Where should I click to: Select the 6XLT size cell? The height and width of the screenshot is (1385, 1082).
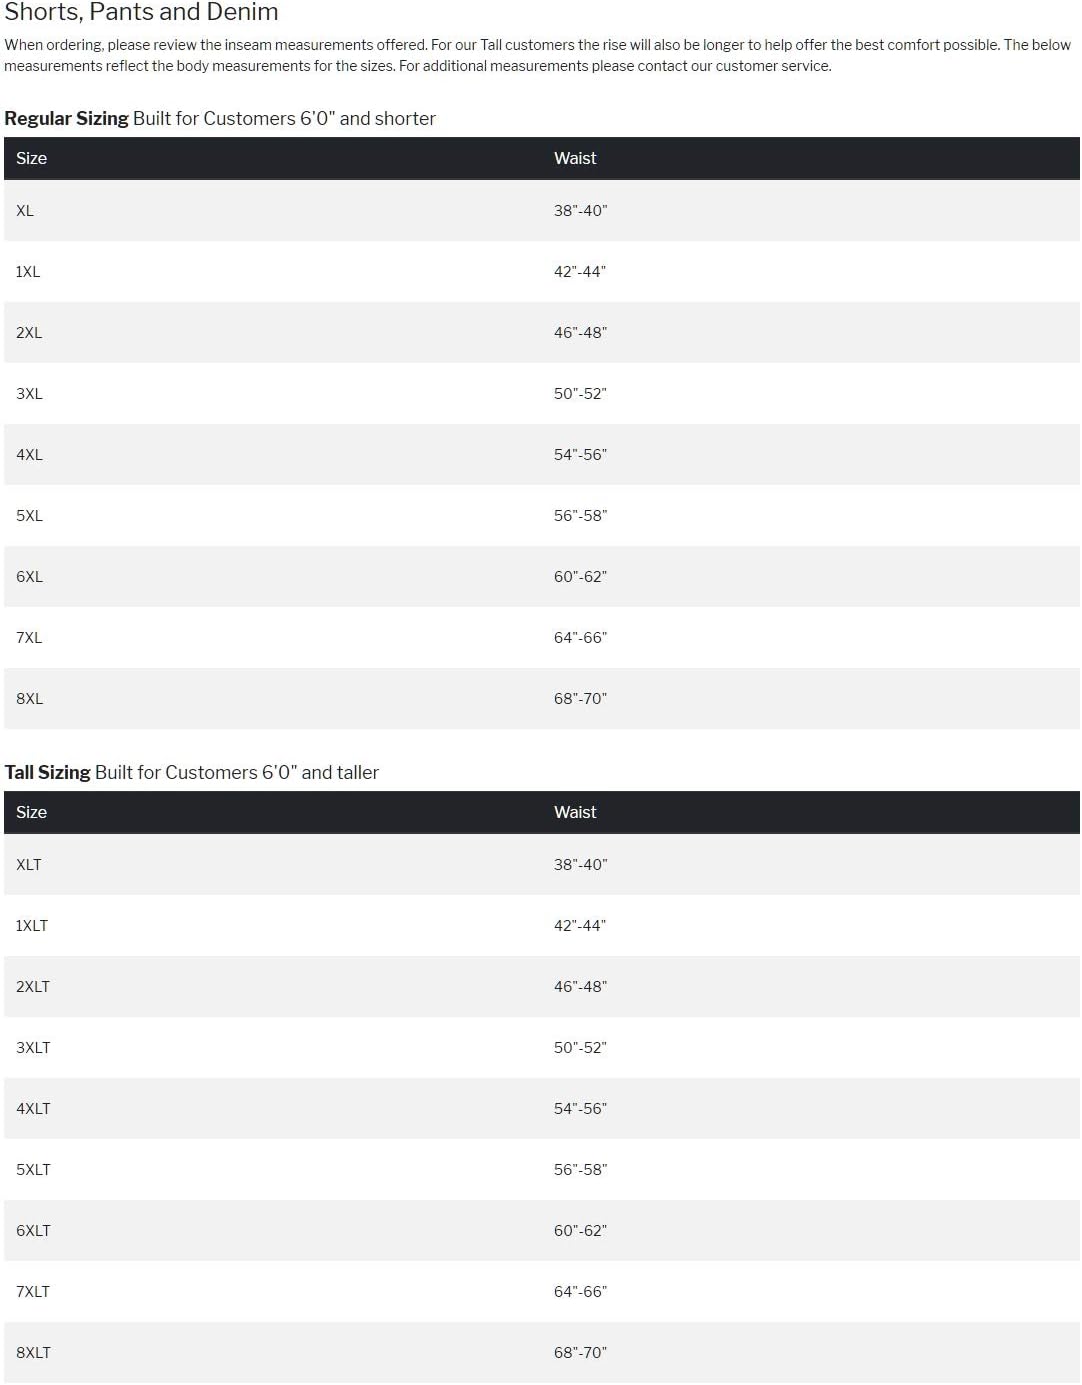[x=33, y=1231]
